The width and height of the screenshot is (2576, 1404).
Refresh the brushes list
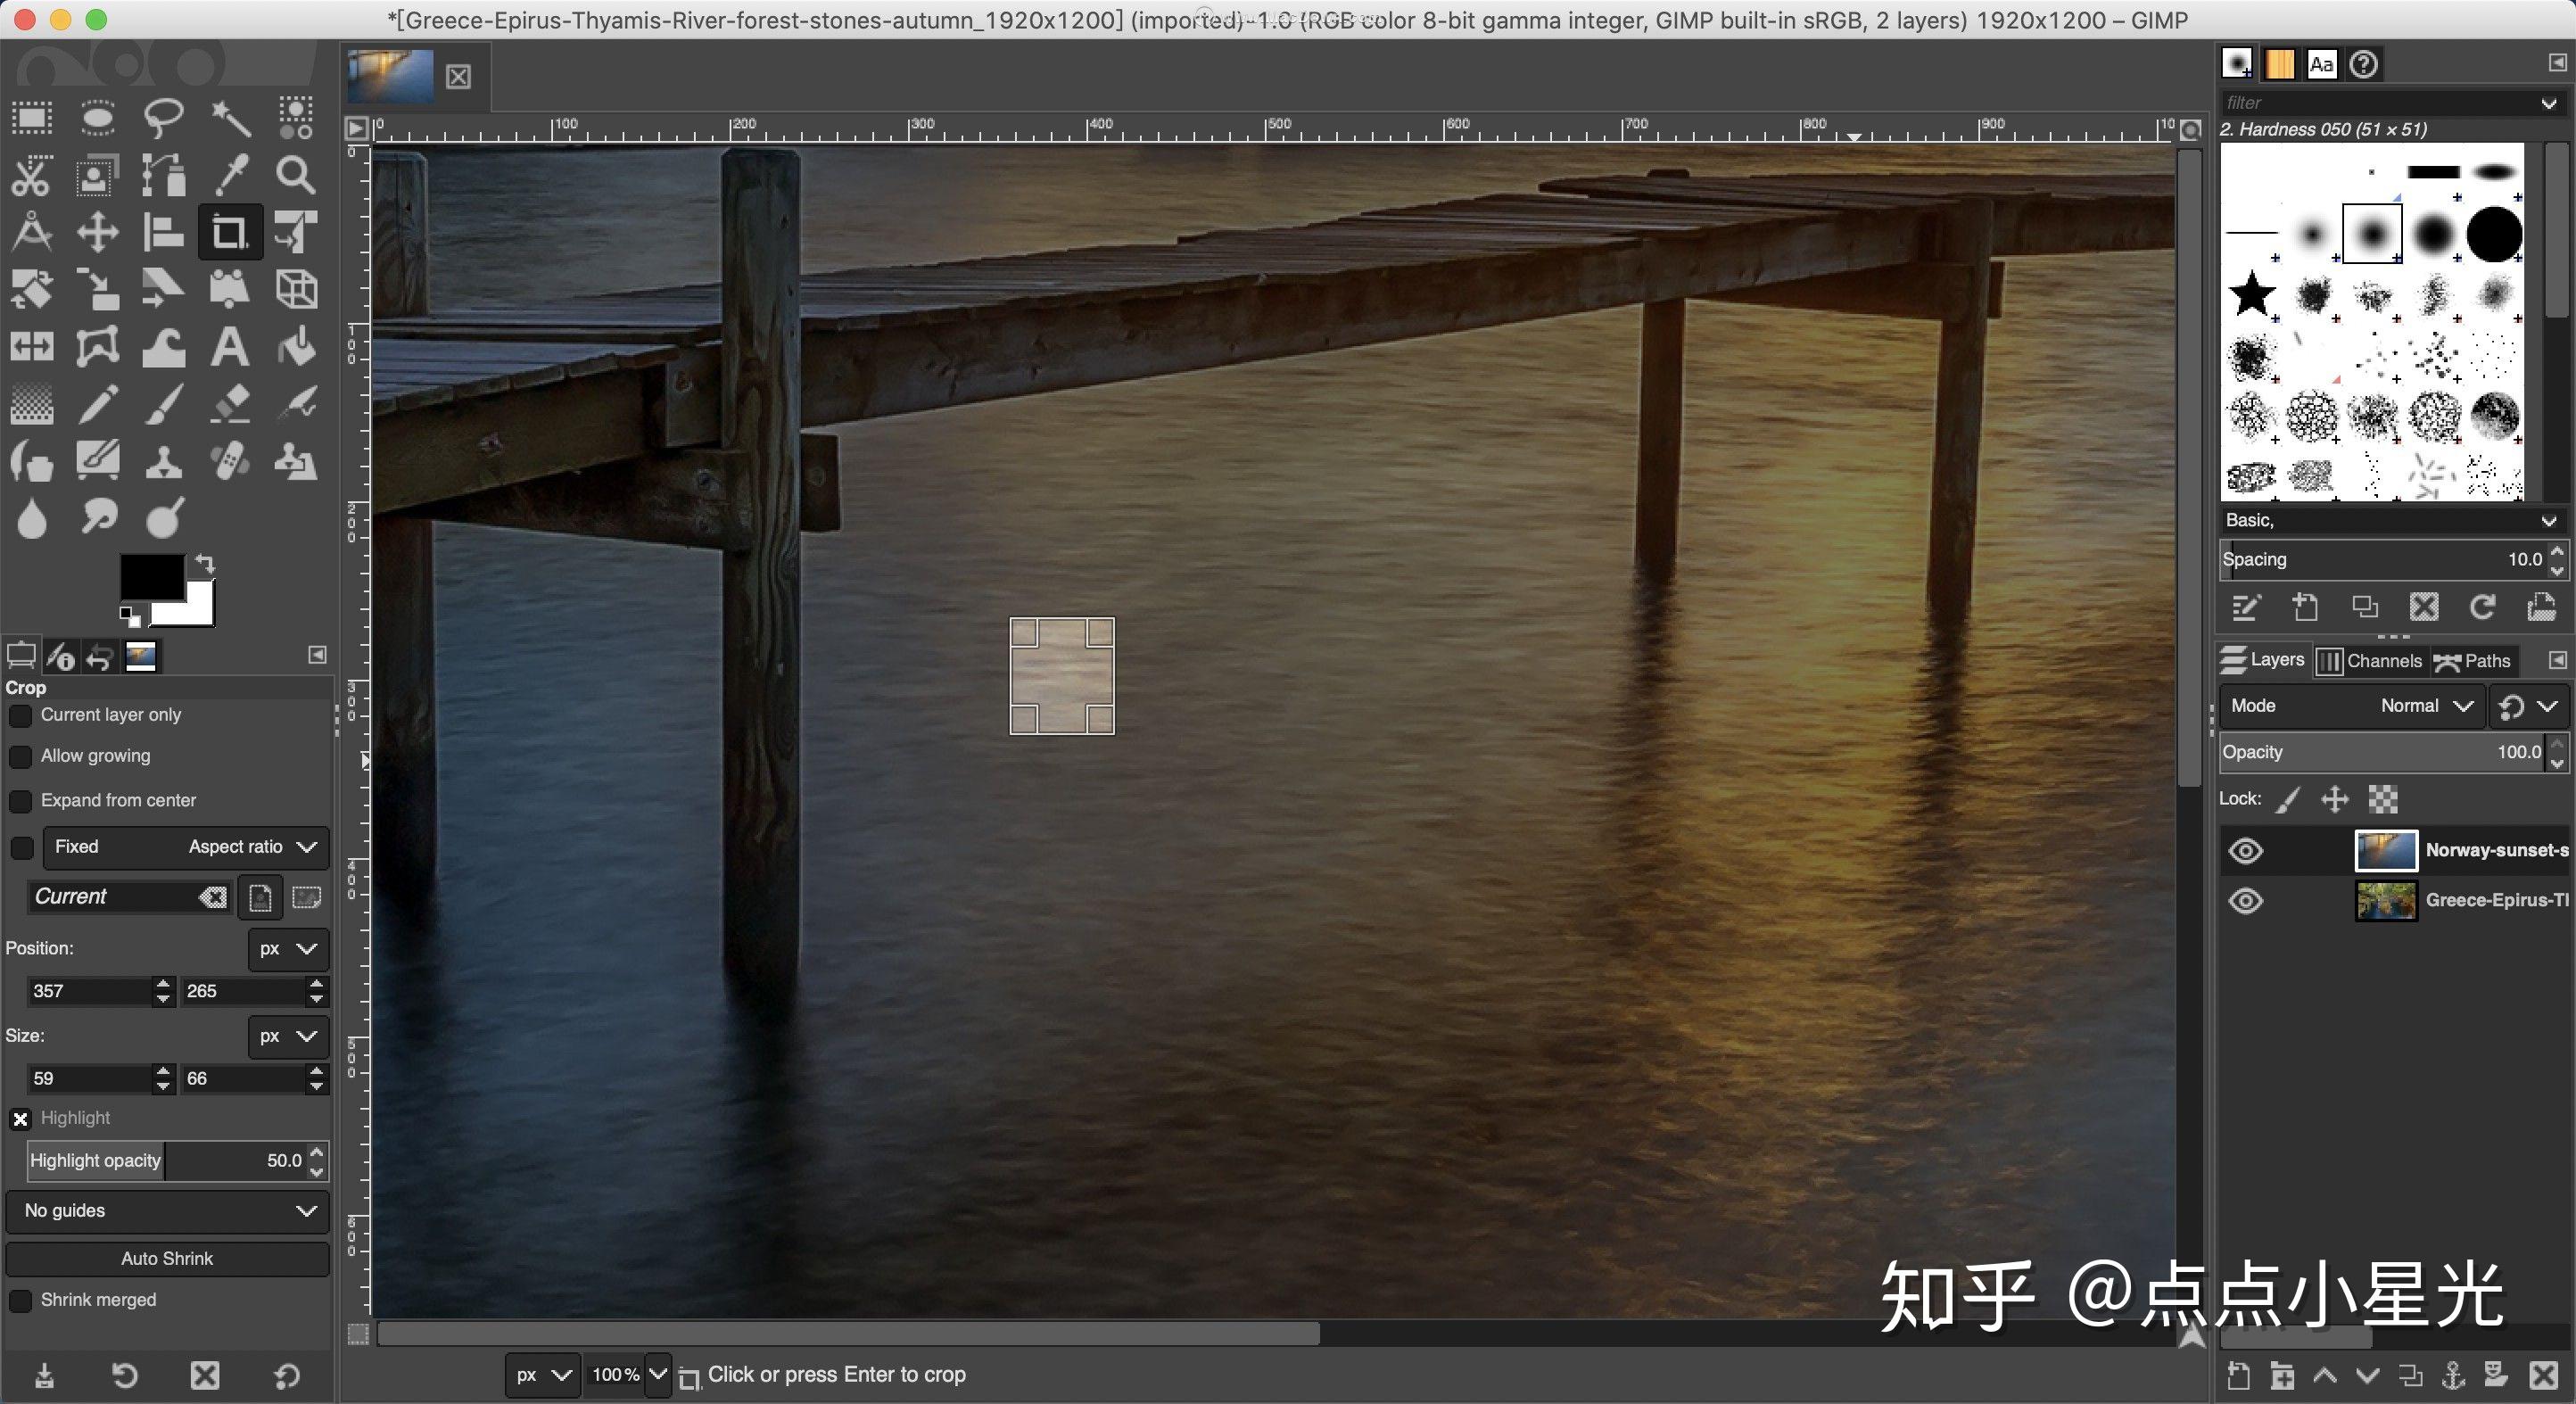(2483, 608)
